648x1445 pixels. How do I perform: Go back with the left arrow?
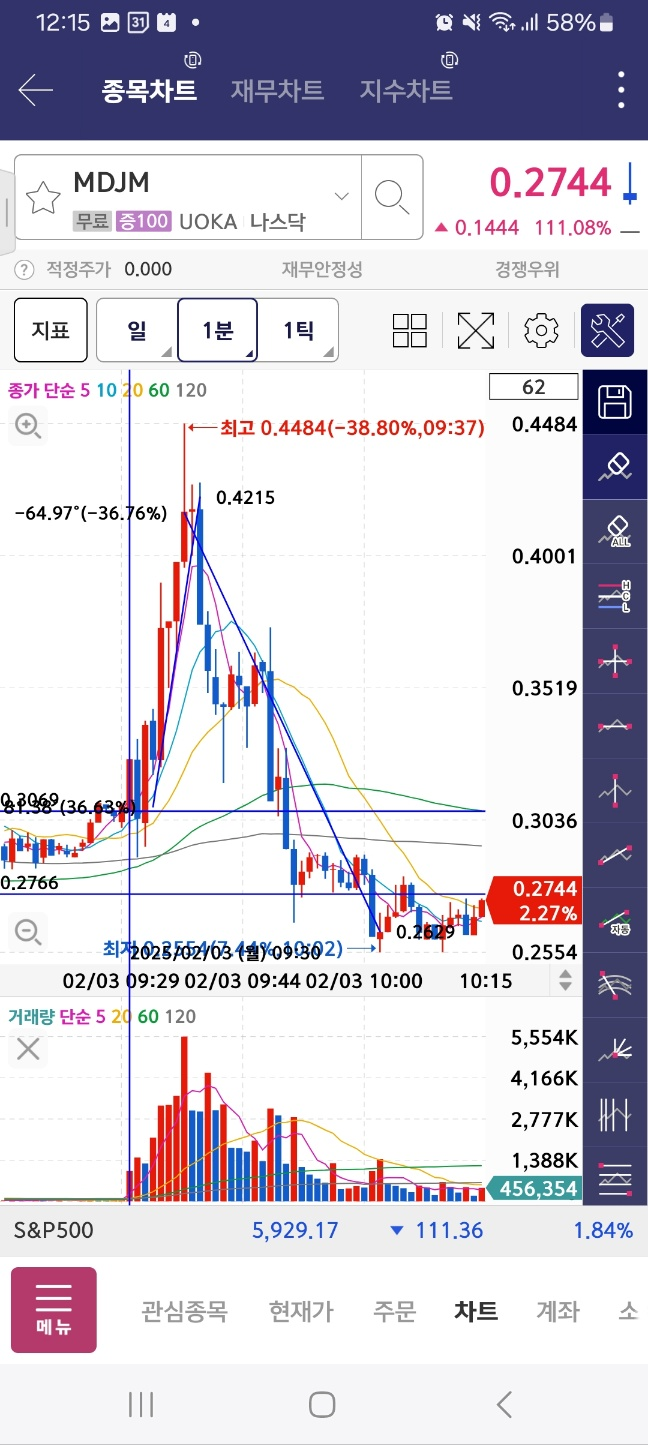tap(35, 91)
